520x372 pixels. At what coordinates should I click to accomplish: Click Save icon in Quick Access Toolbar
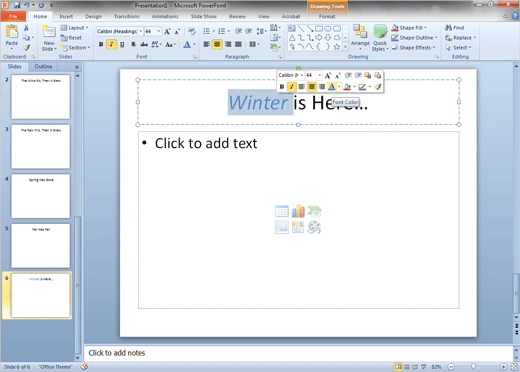click(x=17, y=5)
